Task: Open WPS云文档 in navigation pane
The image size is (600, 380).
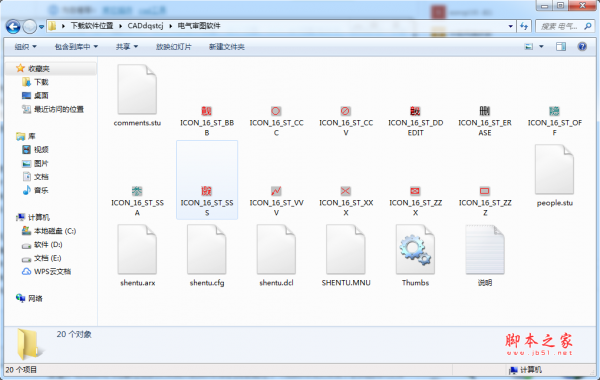Action: [47, 271]
